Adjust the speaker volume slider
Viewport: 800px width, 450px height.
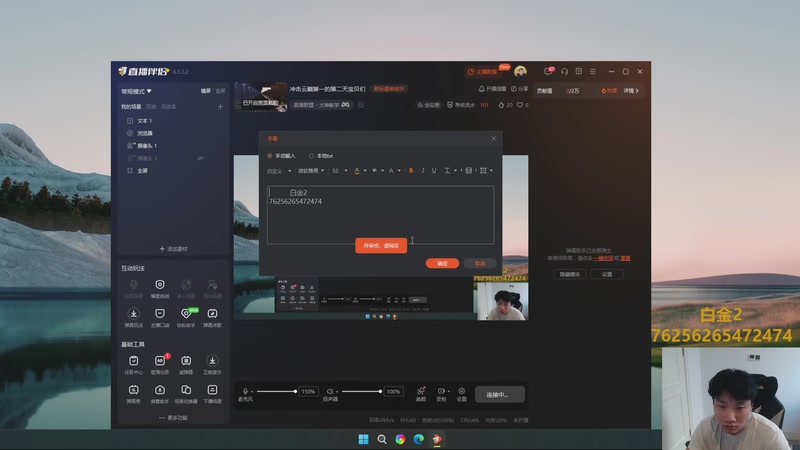click(362, 391)
